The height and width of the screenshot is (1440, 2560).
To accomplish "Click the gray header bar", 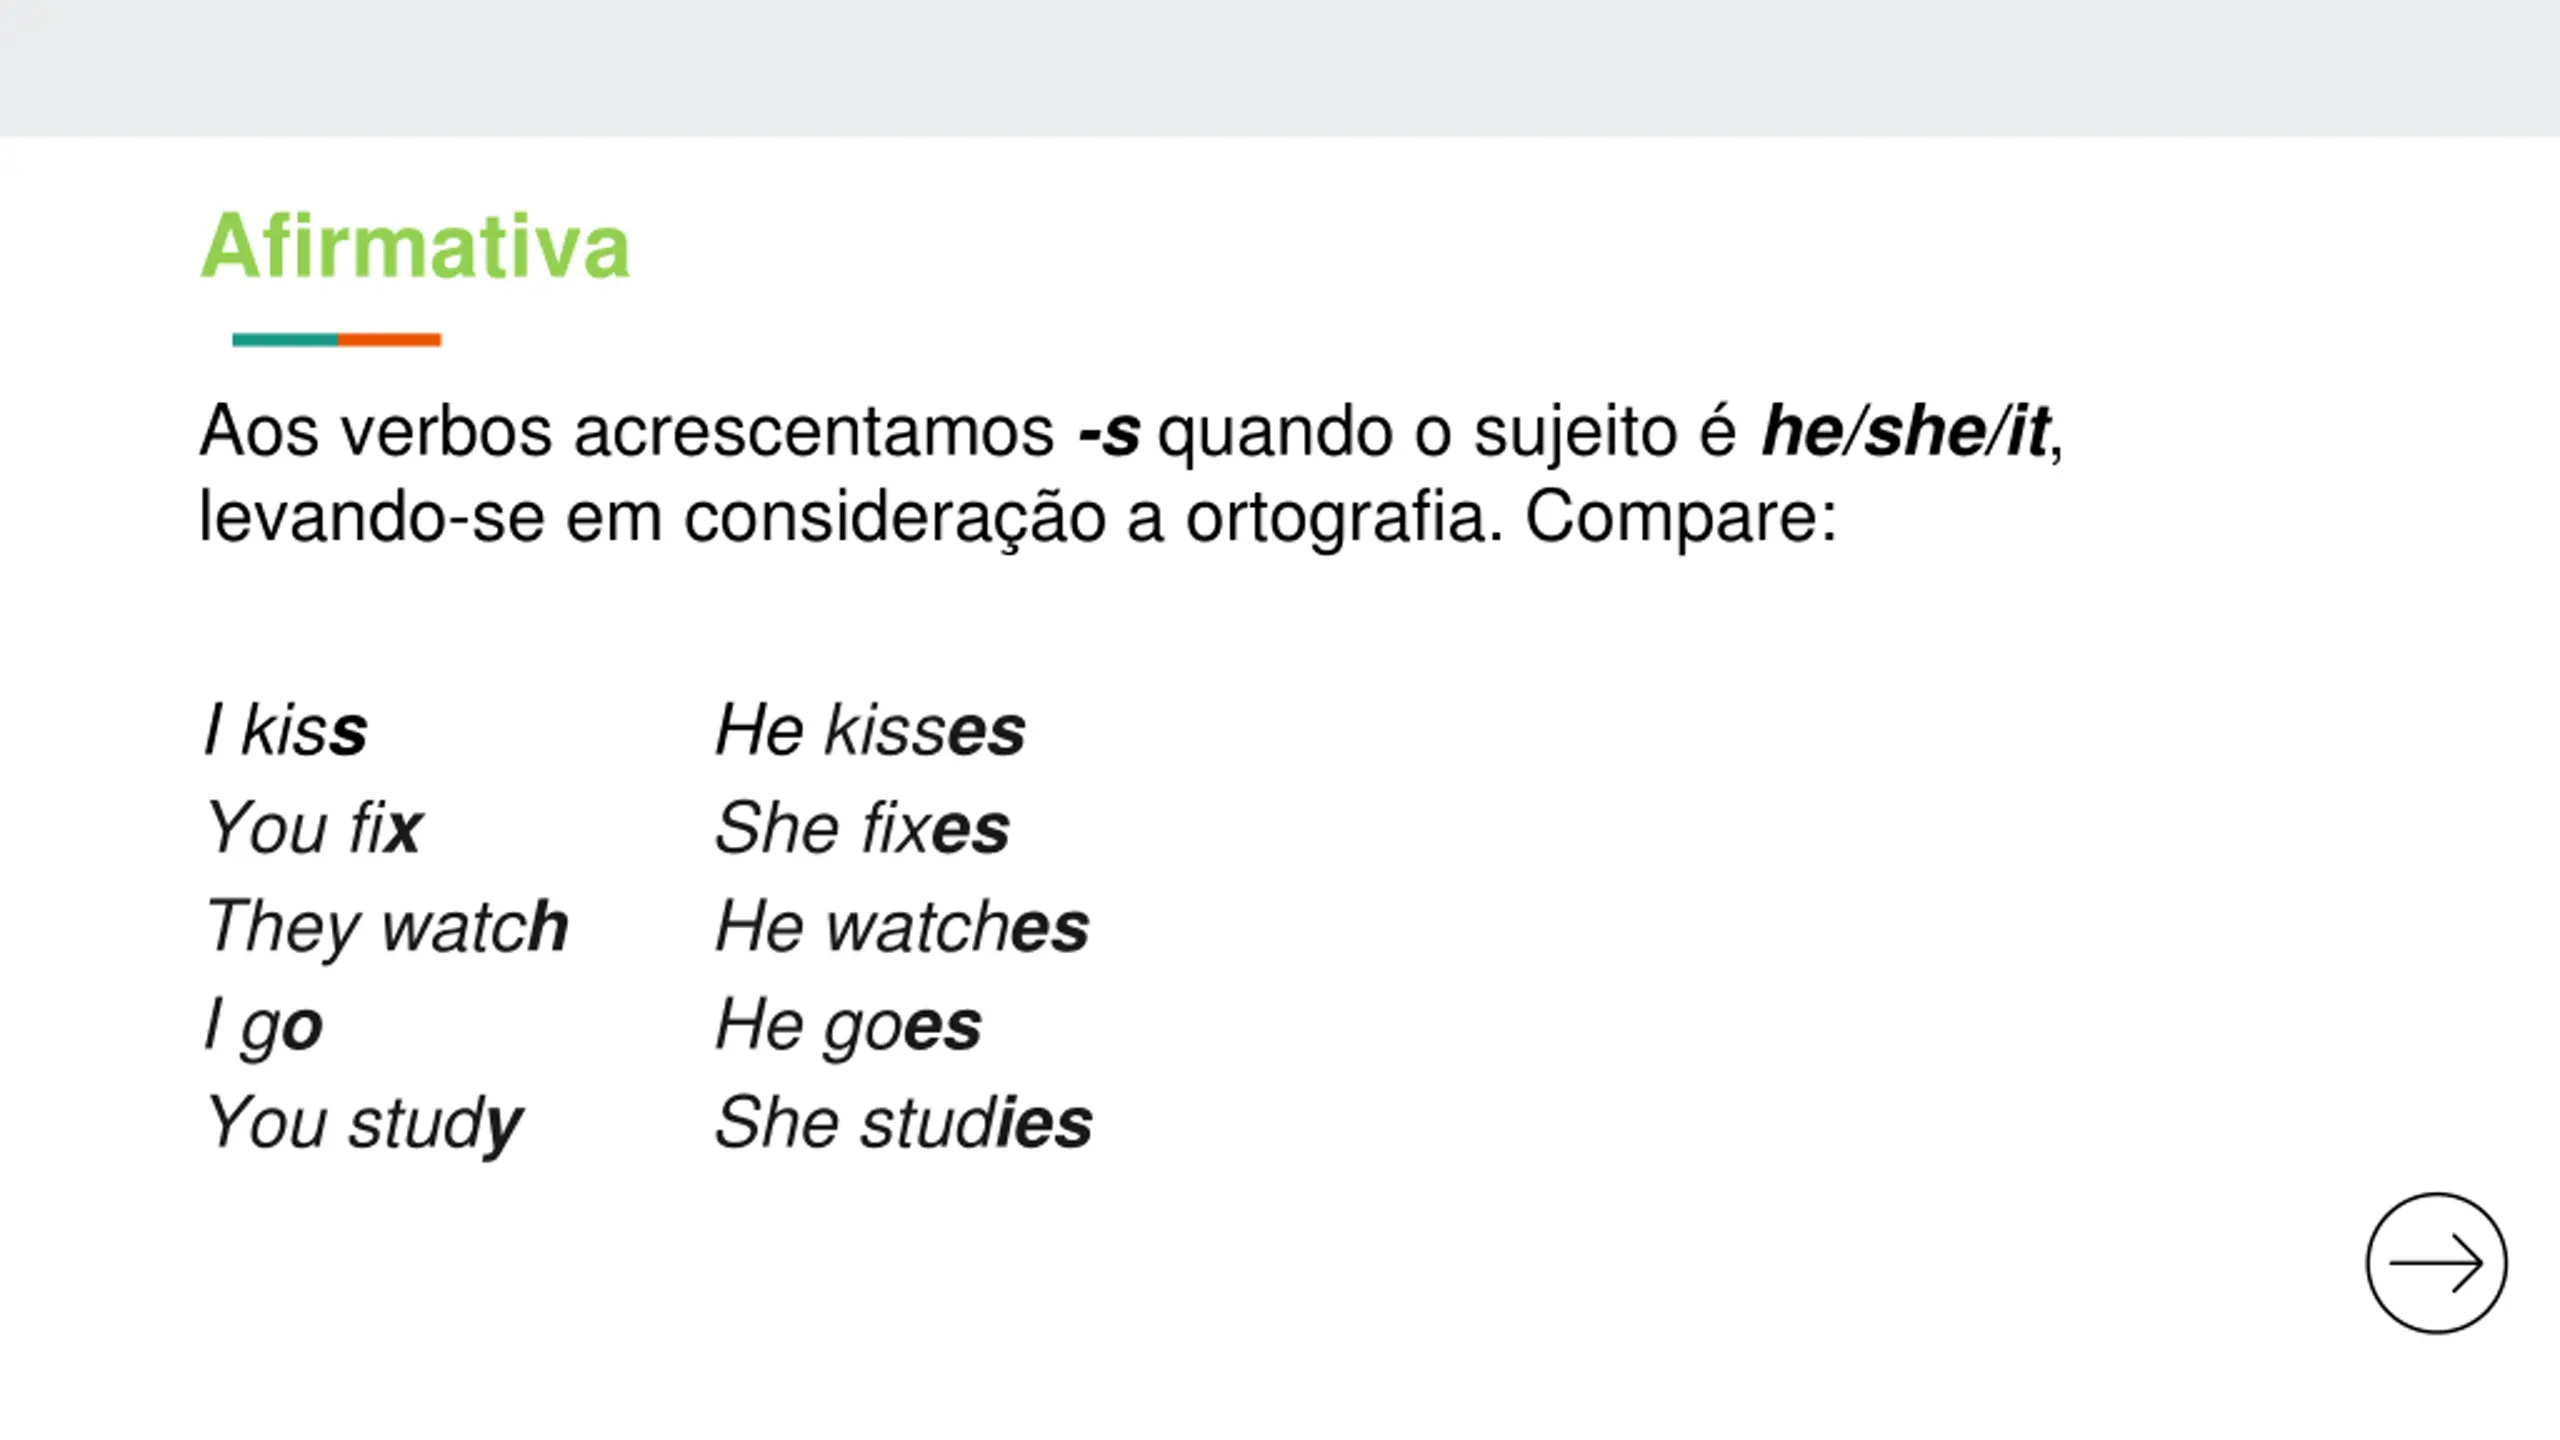I will (1280, 68).
